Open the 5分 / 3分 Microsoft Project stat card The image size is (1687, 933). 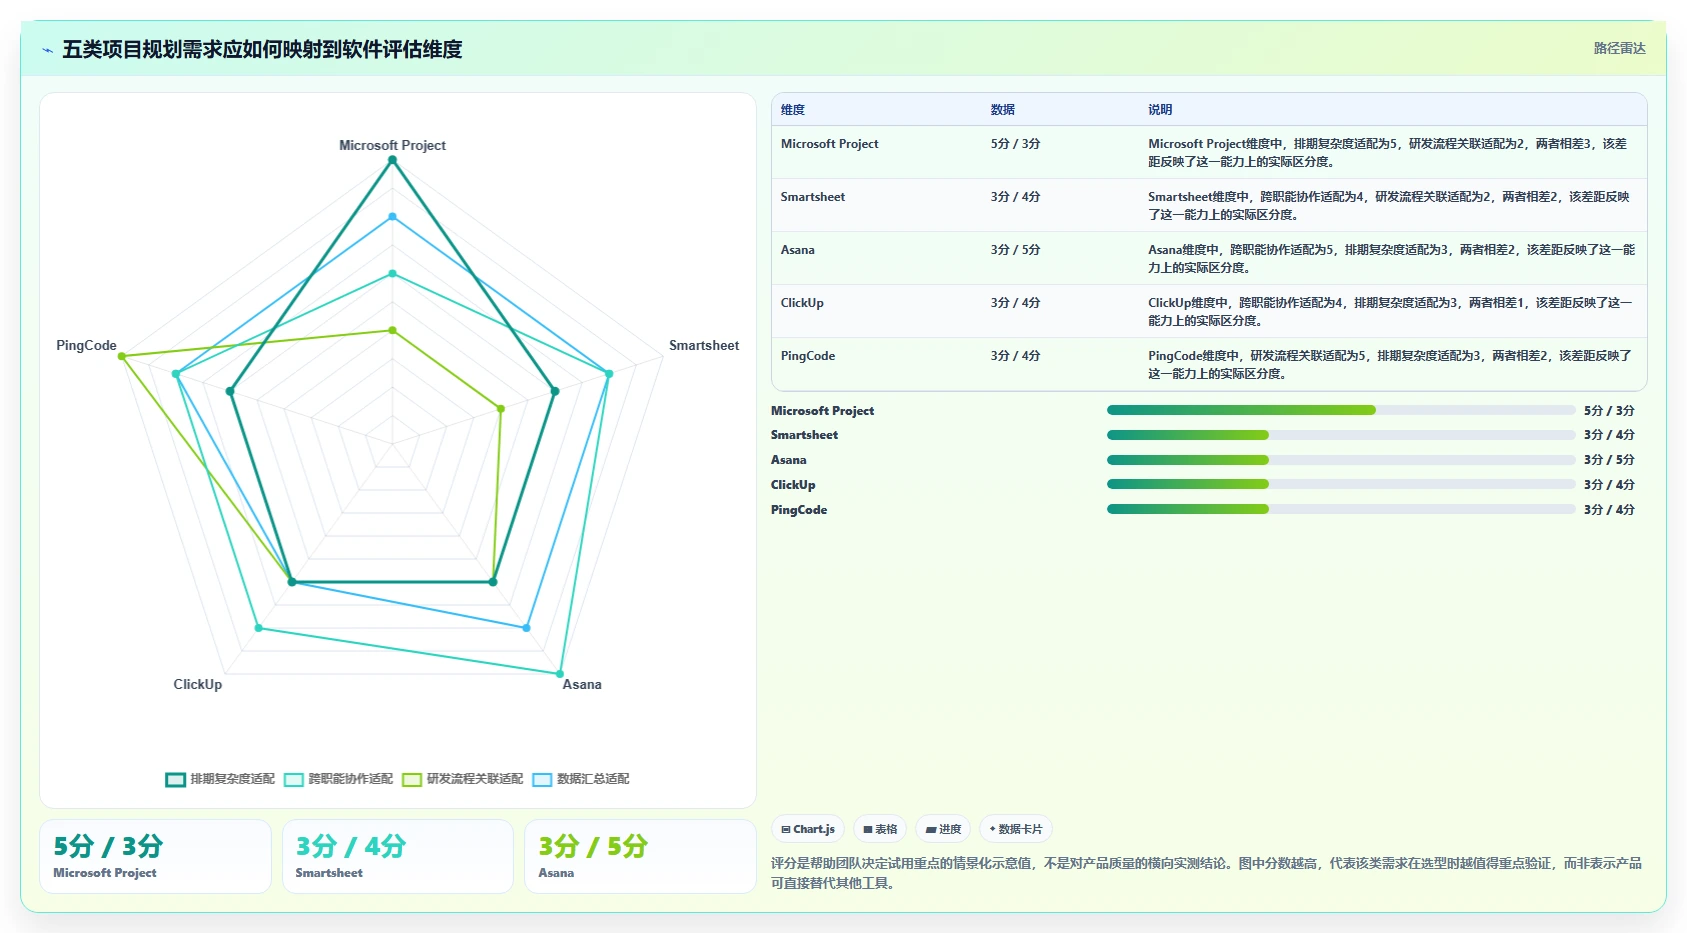(x=155, y=856)
